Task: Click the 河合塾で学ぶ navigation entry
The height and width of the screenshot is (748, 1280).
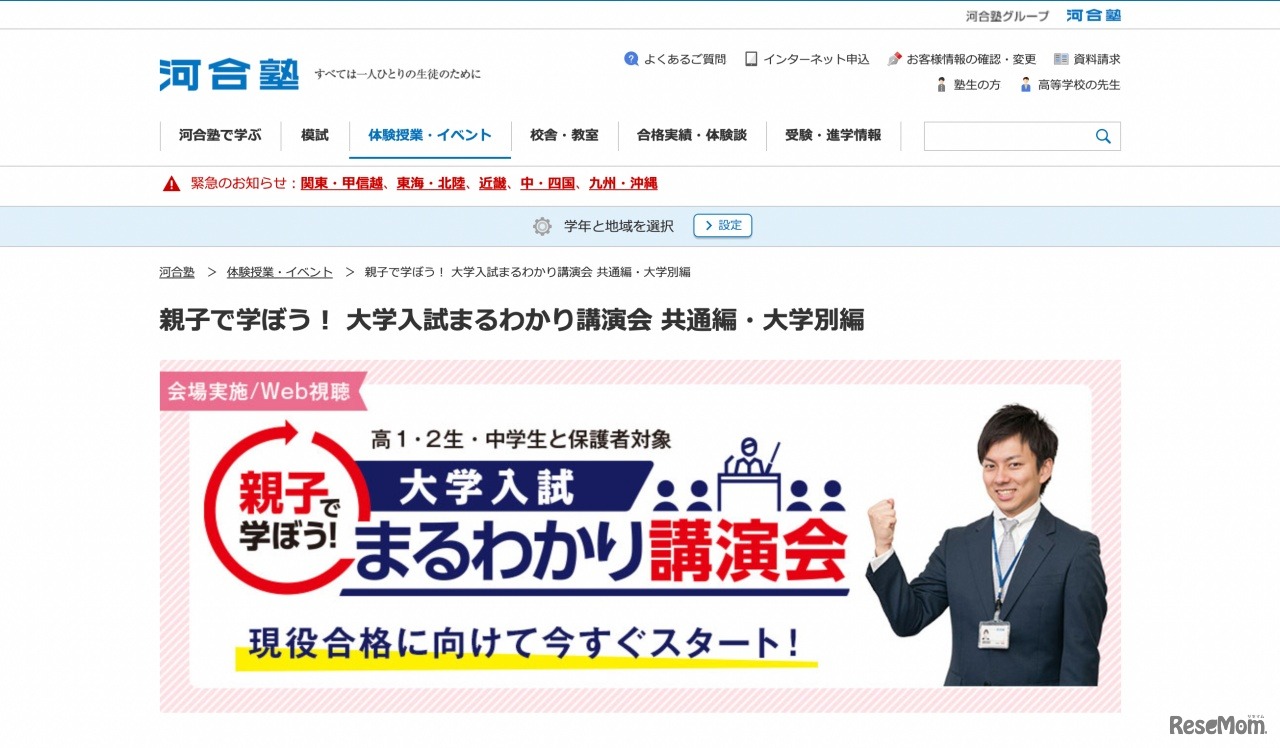Action: coord(221,136)
